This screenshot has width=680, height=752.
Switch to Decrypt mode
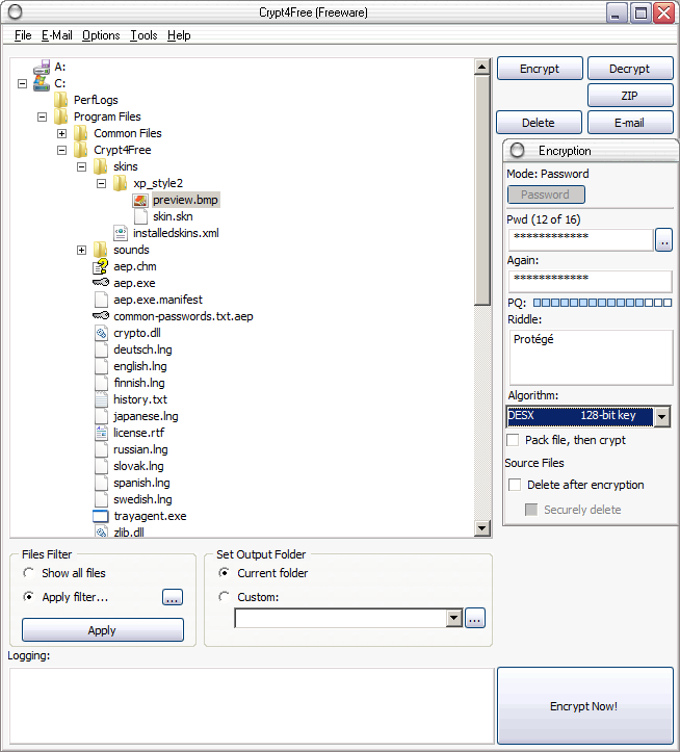(x=630, y=69)
